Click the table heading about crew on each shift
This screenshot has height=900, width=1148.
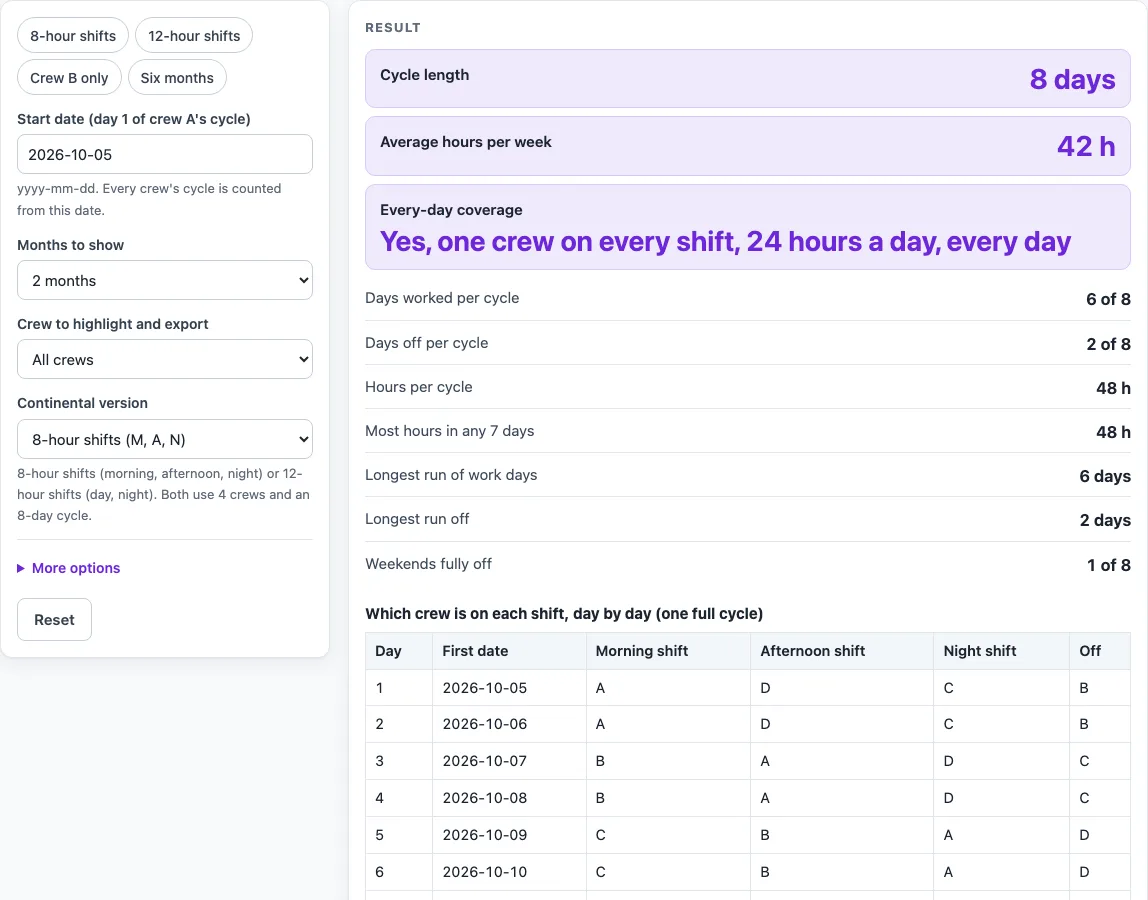[x=564, y=614]
